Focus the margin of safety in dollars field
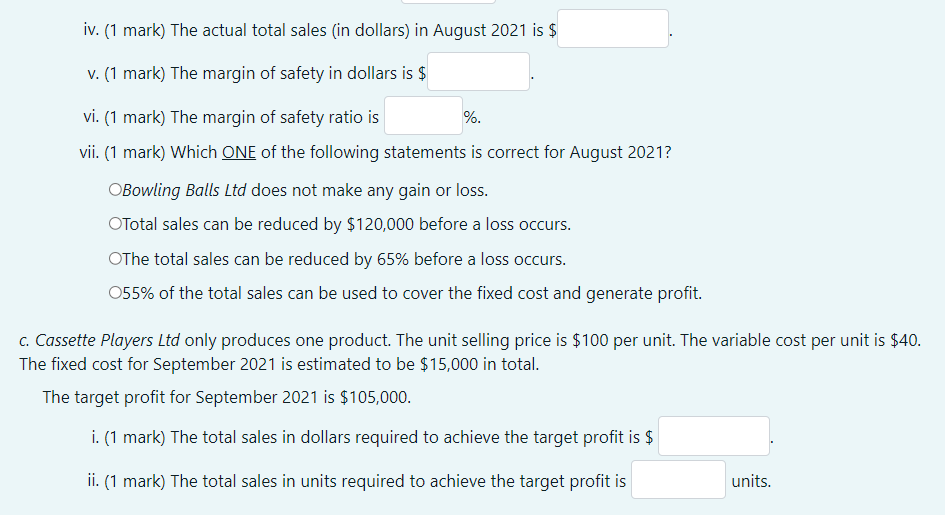 point(479,72)
